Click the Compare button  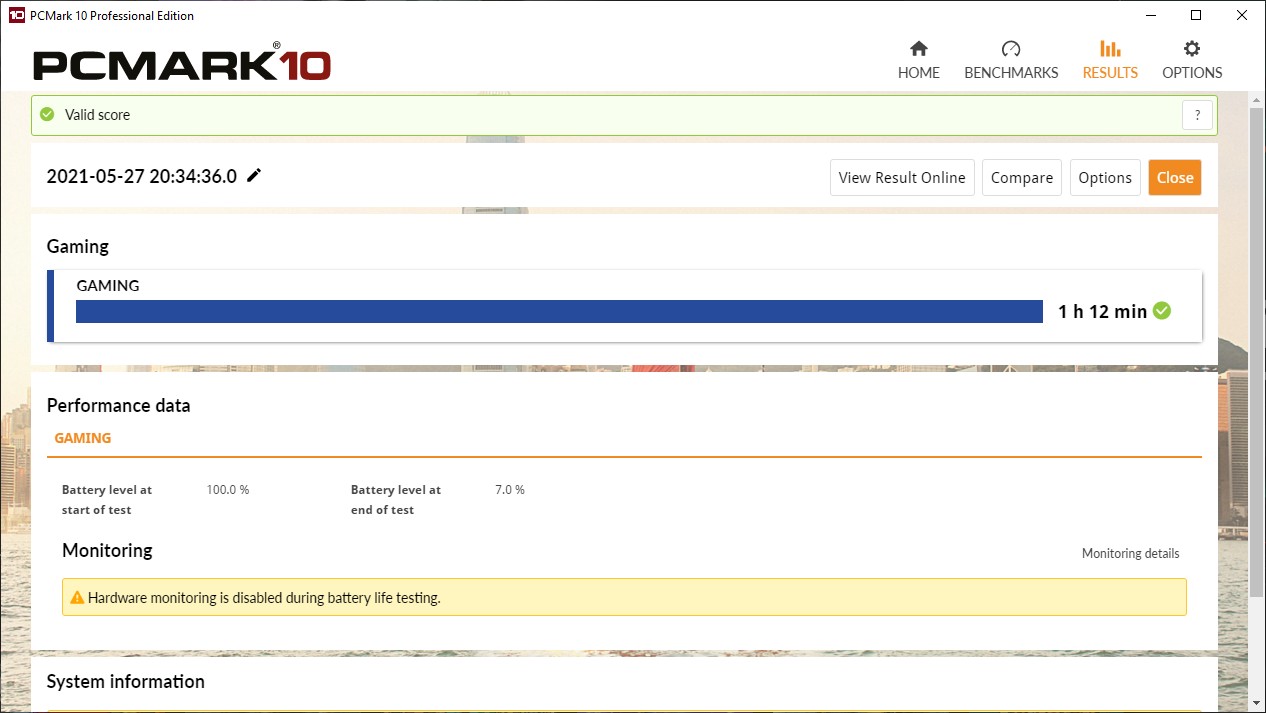pyautogui.click(x=1021, y=178)
